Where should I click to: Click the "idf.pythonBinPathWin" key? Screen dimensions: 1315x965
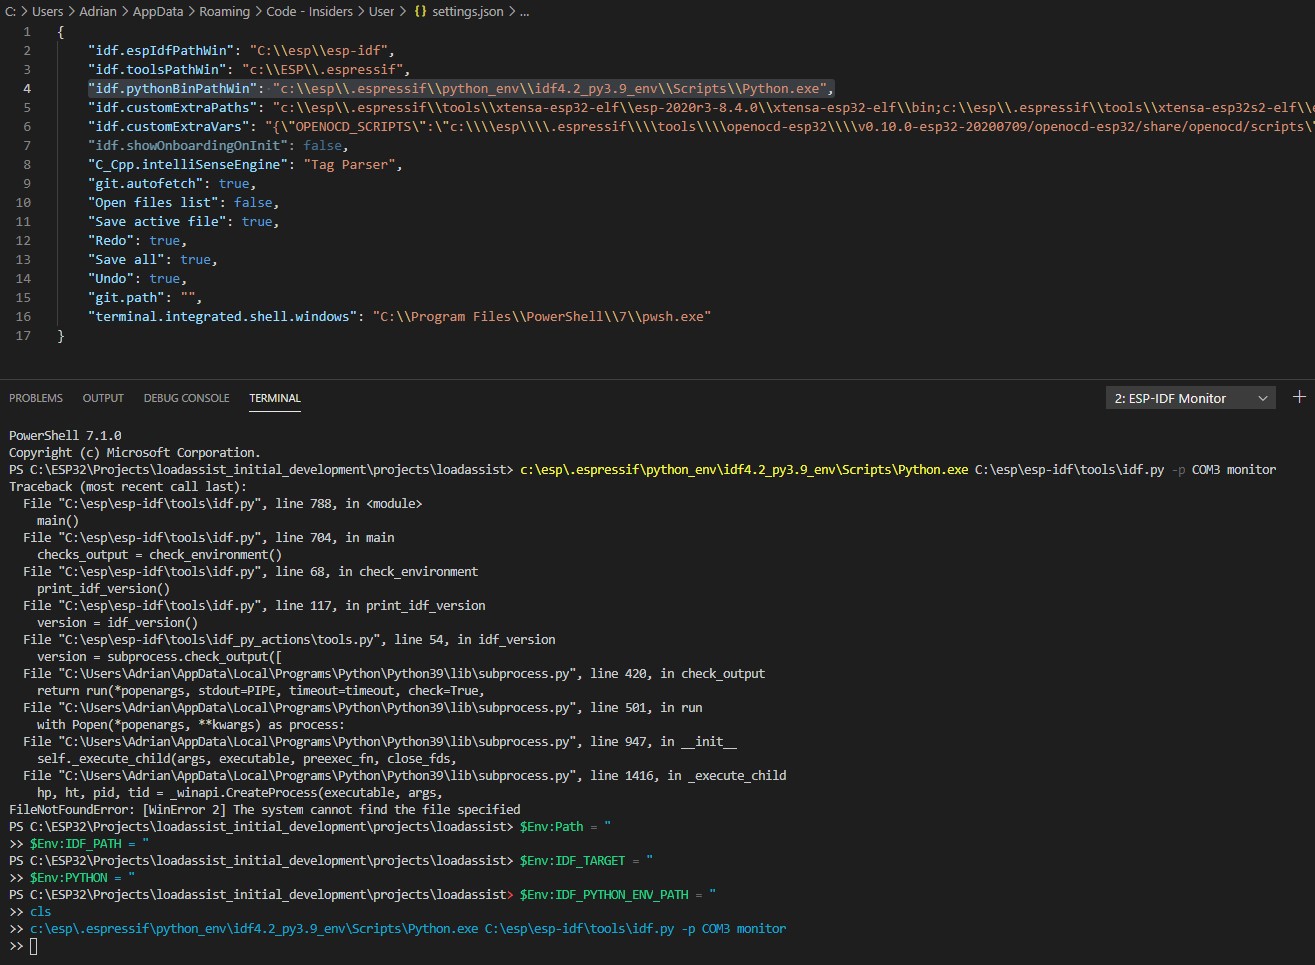click(x=172, y=88)
